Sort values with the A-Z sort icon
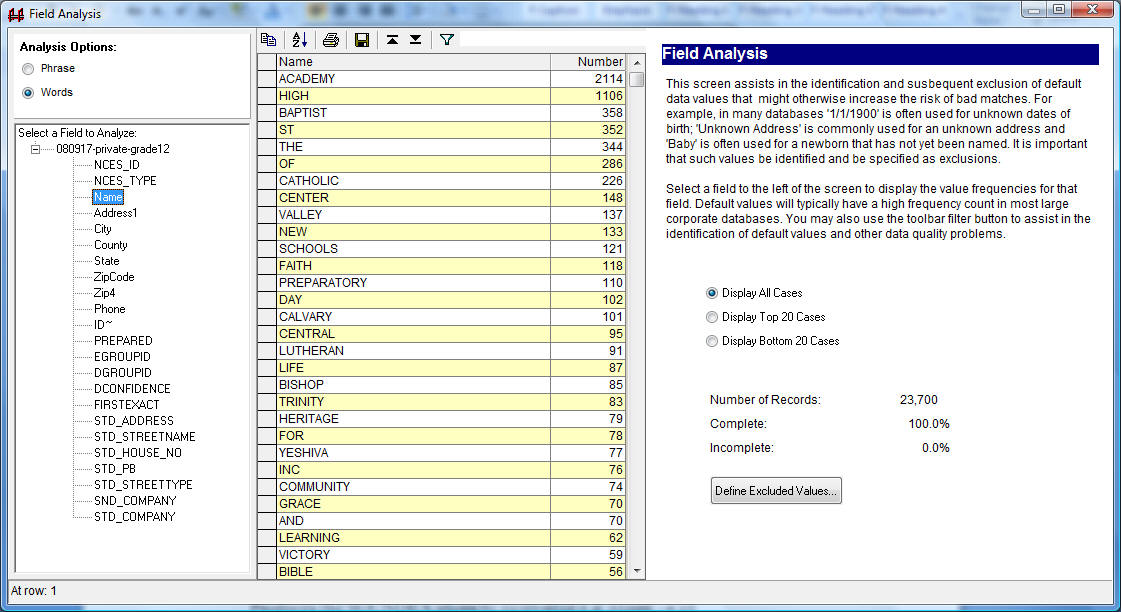 300,40
